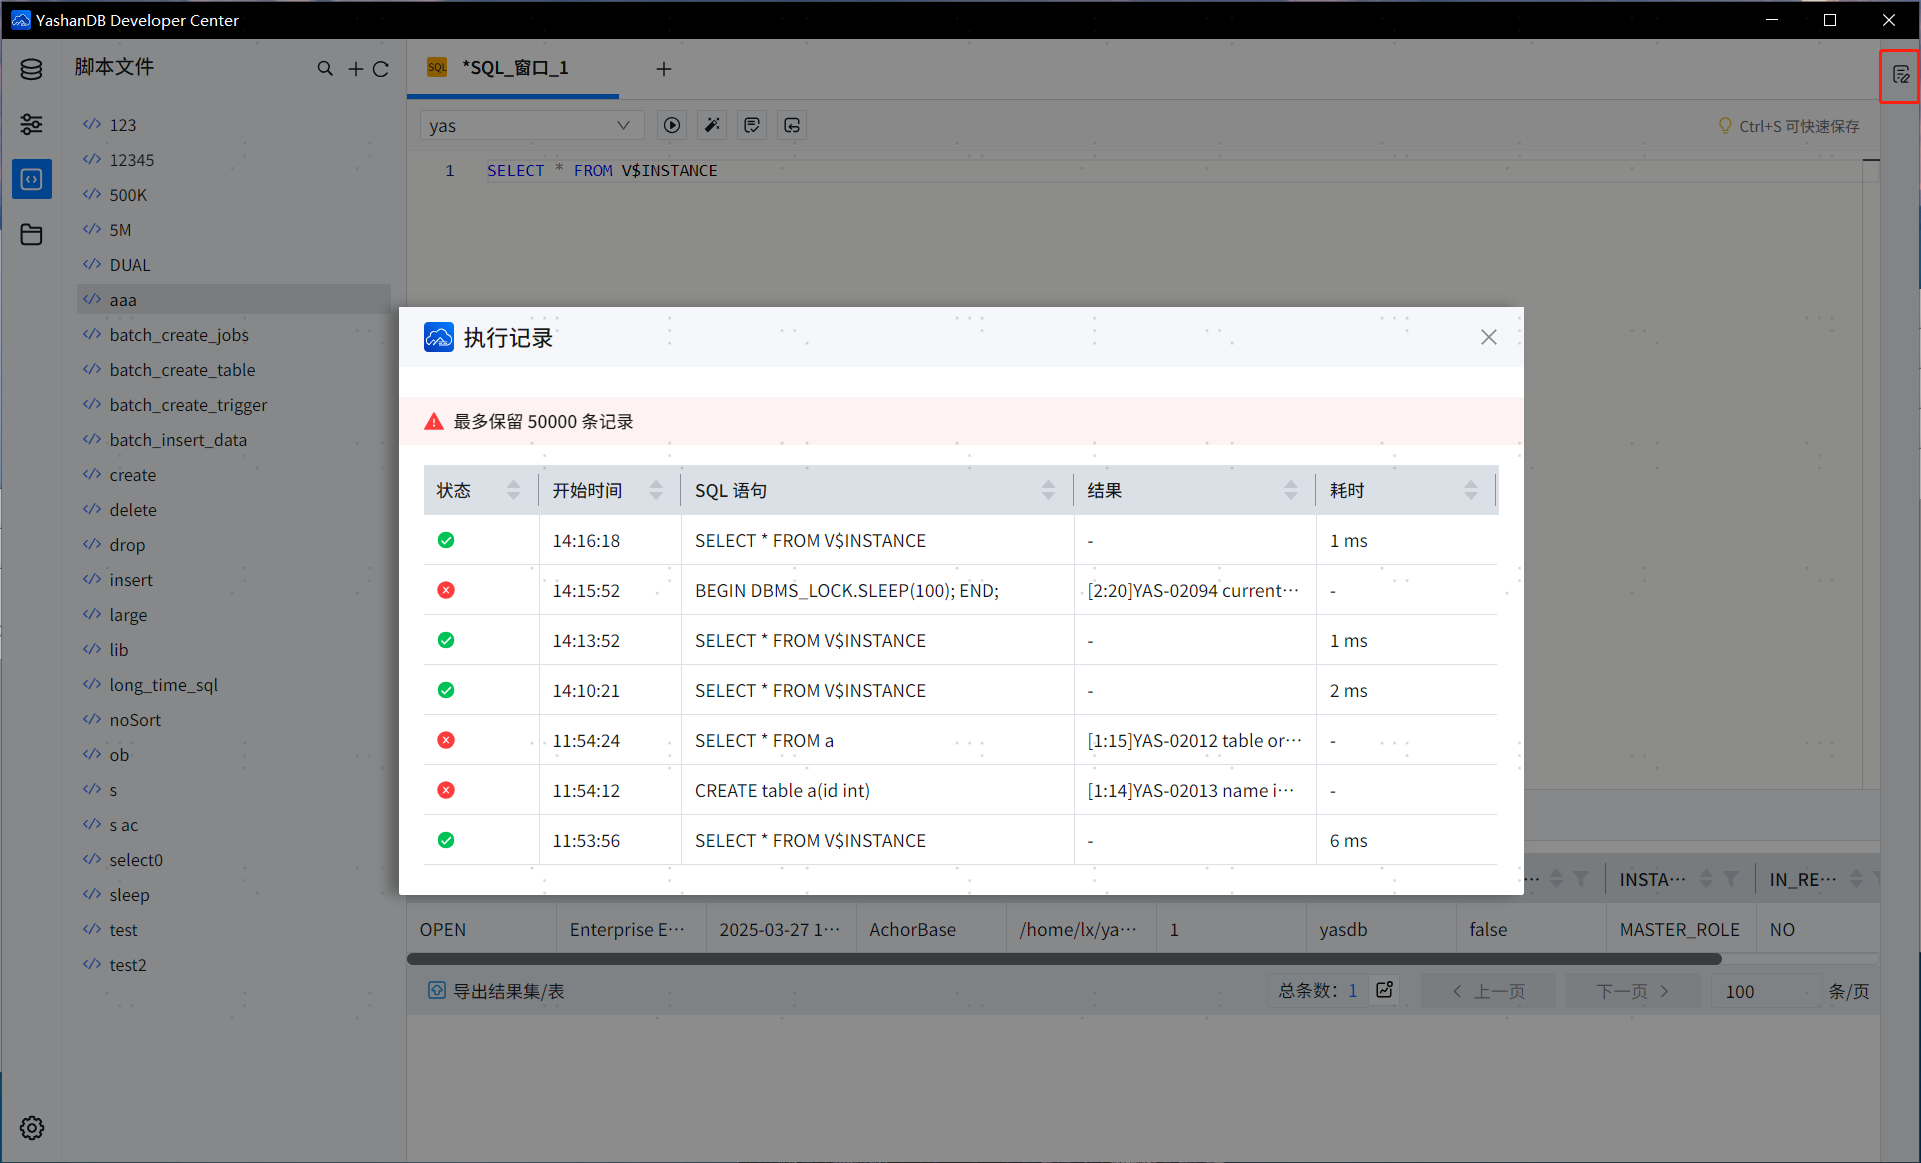Select the SQL_窗口_1 tab
Screen dimensions: 1921x1163
(x=513, y=68)
